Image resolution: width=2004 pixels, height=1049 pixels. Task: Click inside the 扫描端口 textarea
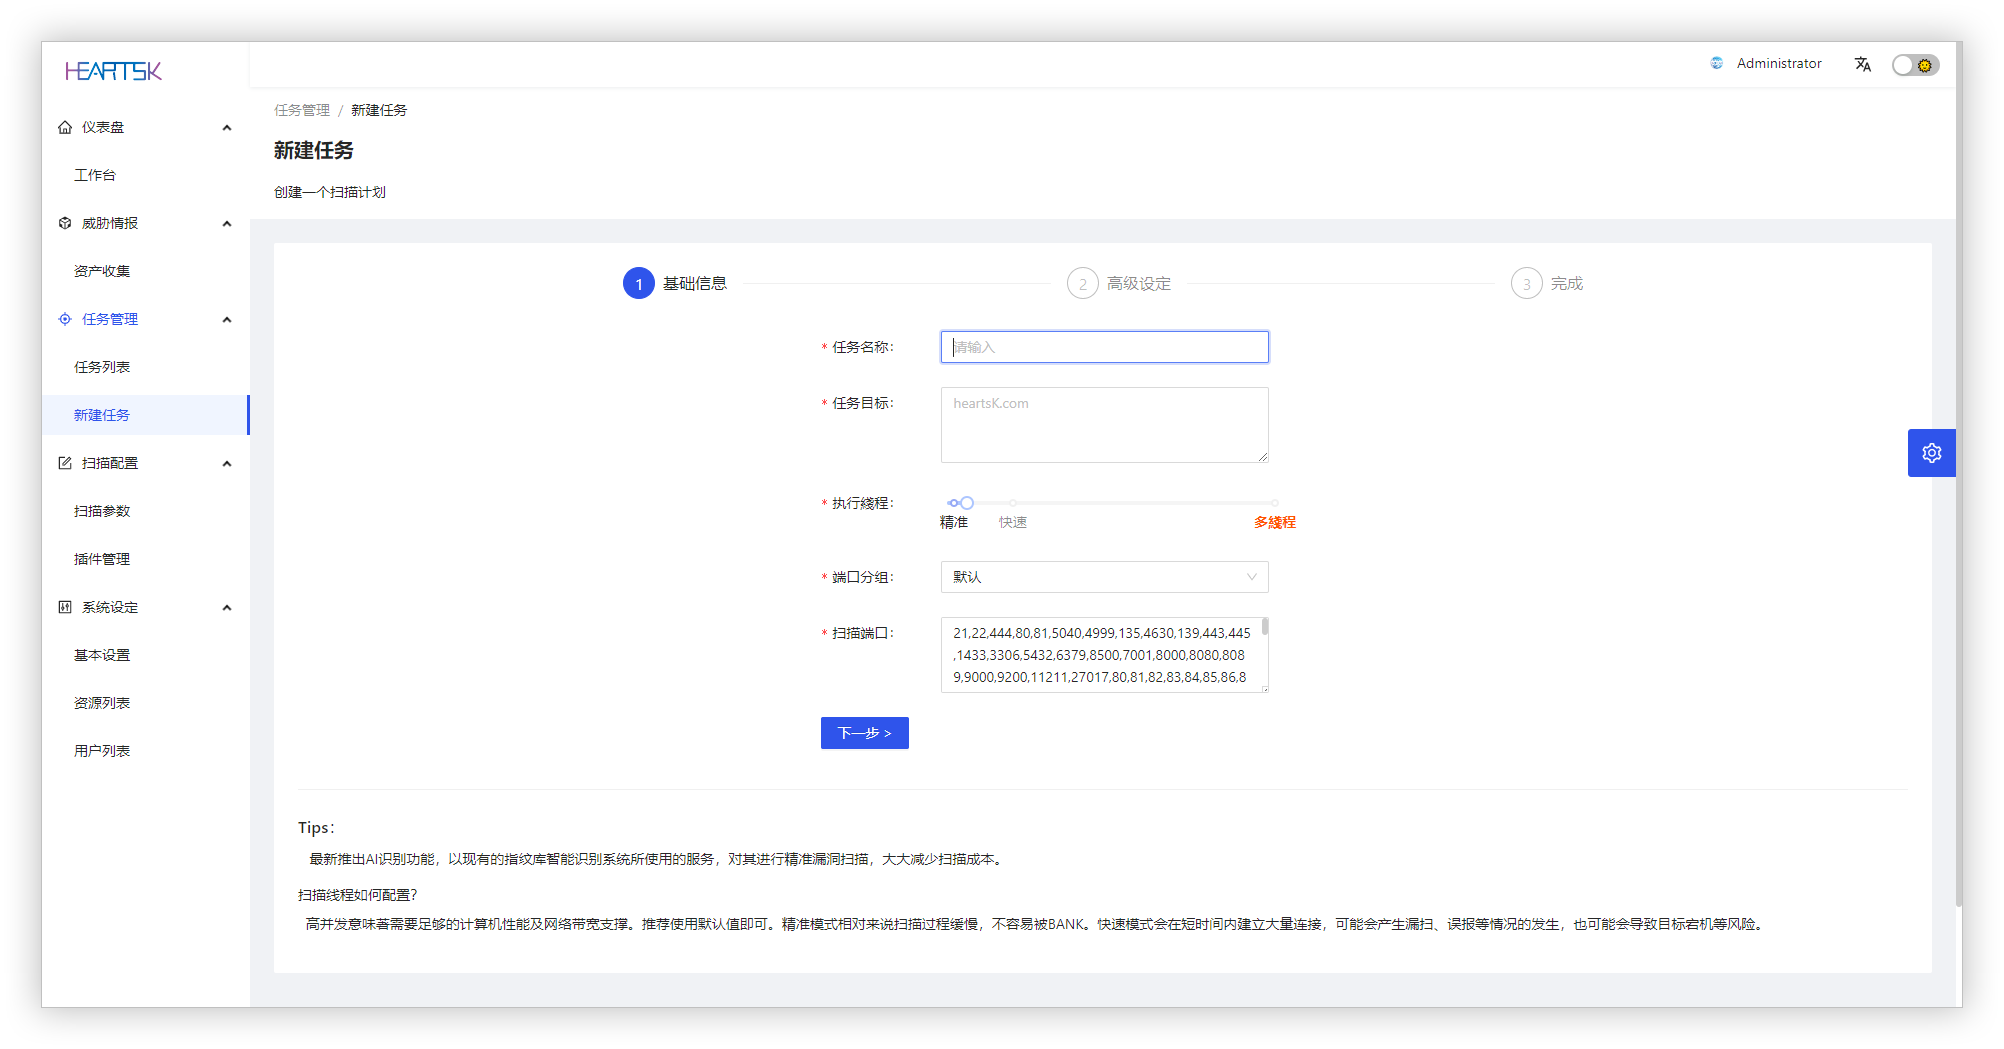[x=1104, y=655]
